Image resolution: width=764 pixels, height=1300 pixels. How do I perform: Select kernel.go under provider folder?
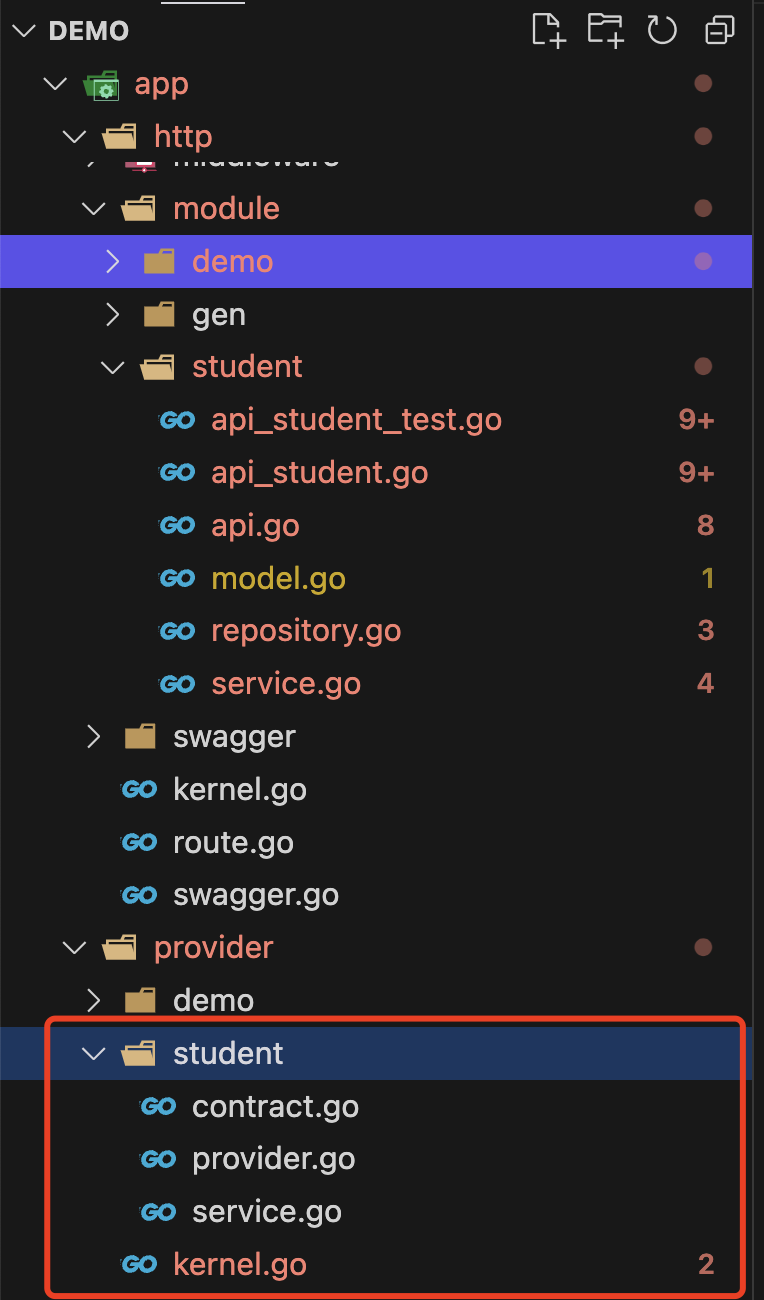[x=239, y=1264]
